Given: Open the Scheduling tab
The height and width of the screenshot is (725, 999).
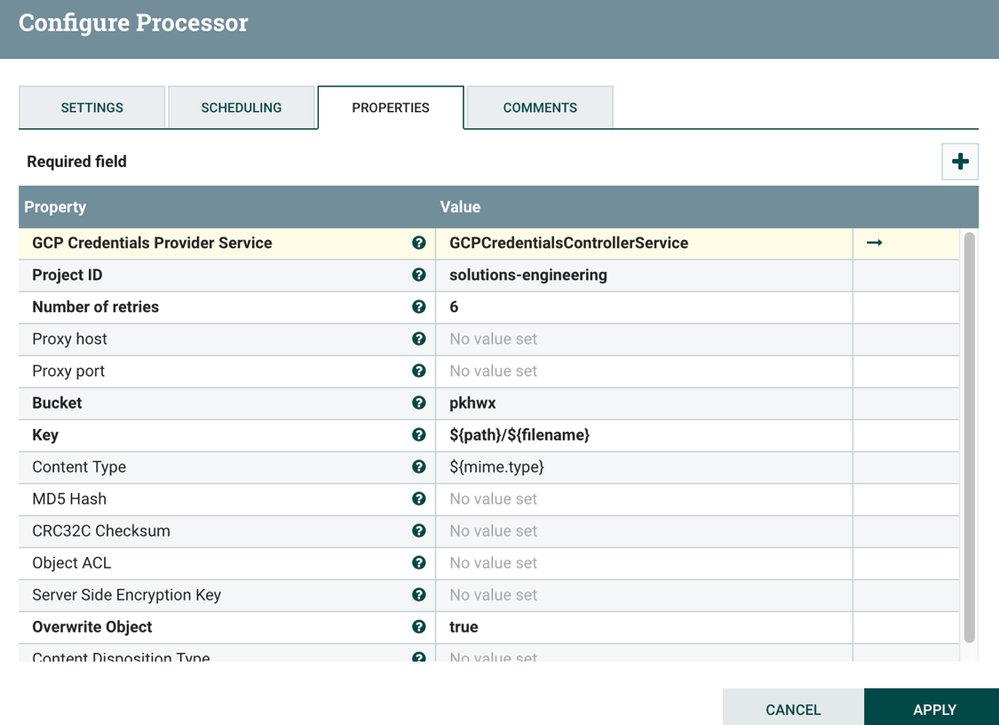Looking at the screenshot, I should point(241,108).
